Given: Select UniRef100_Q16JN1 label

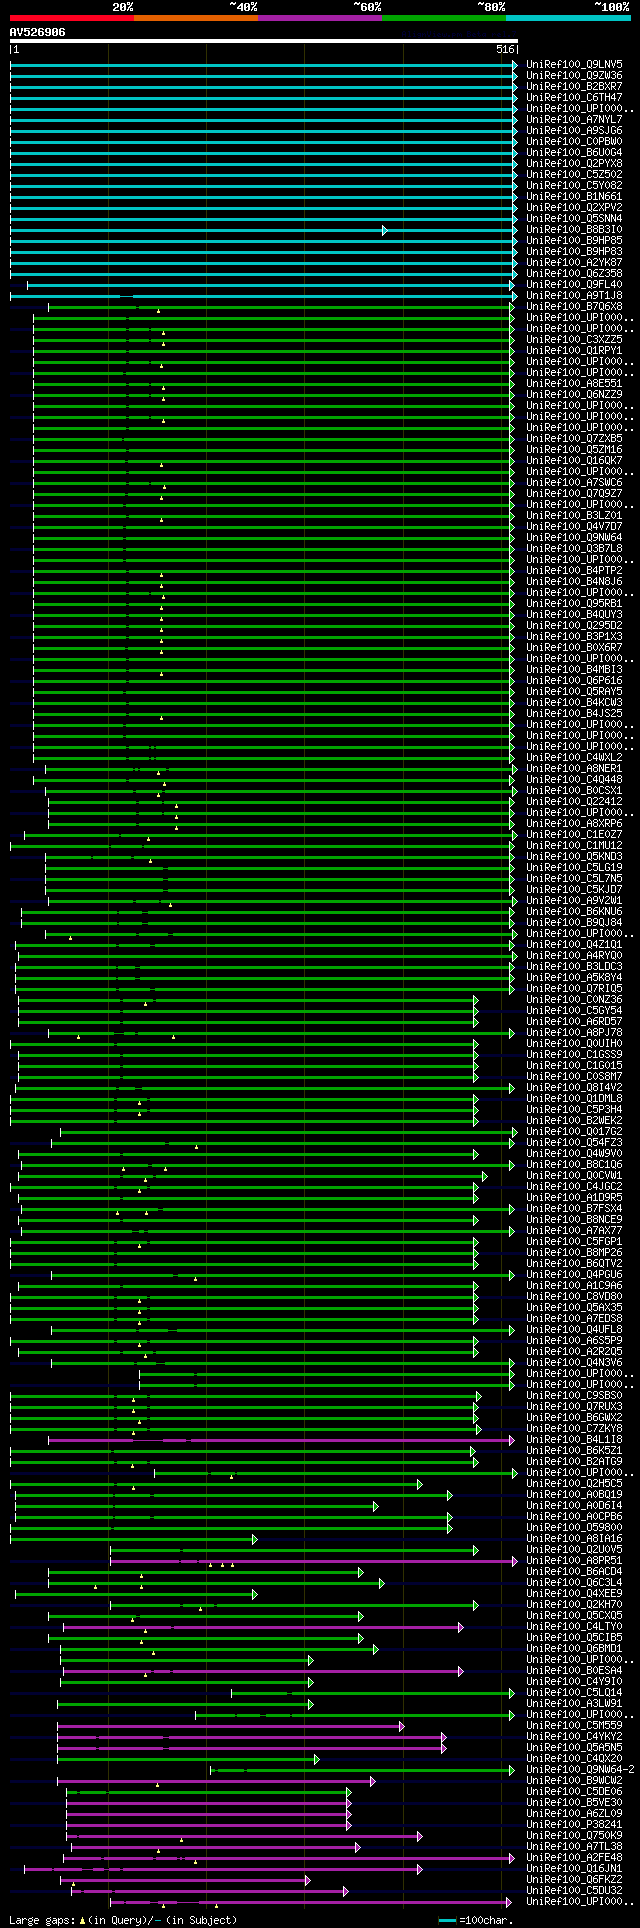Looking at the screenshot, I should tap(573, 1868).
